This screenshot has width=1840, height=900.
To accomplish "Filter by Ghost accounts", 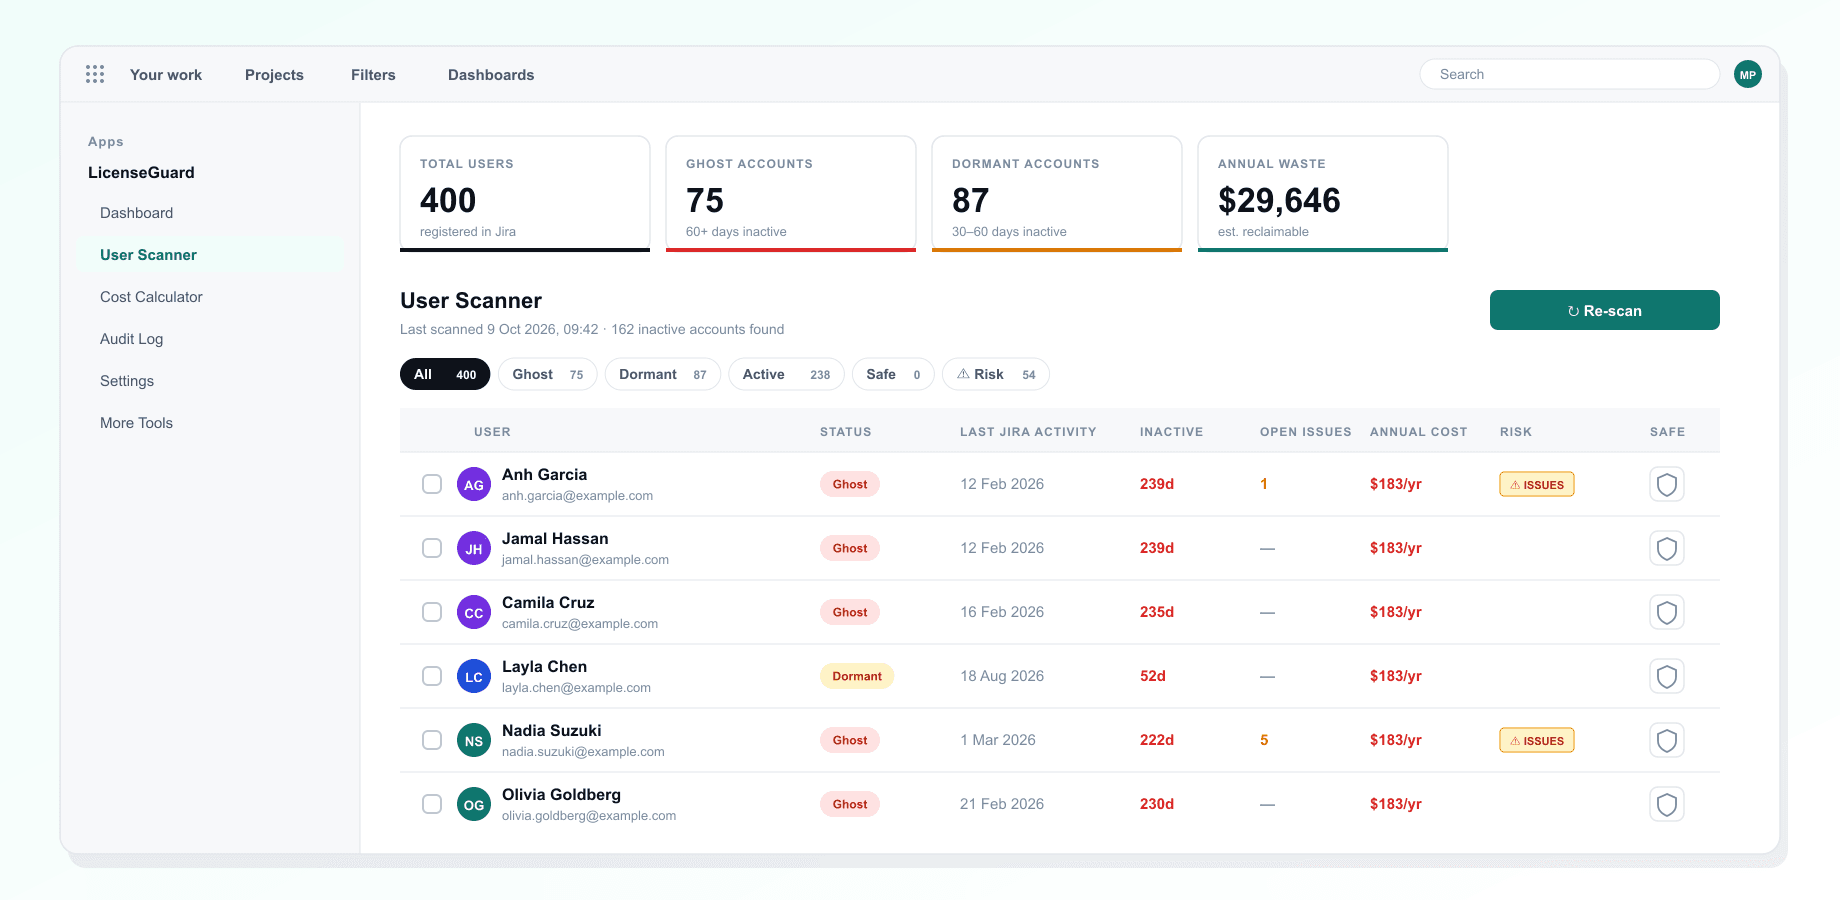I will point(548,374).
